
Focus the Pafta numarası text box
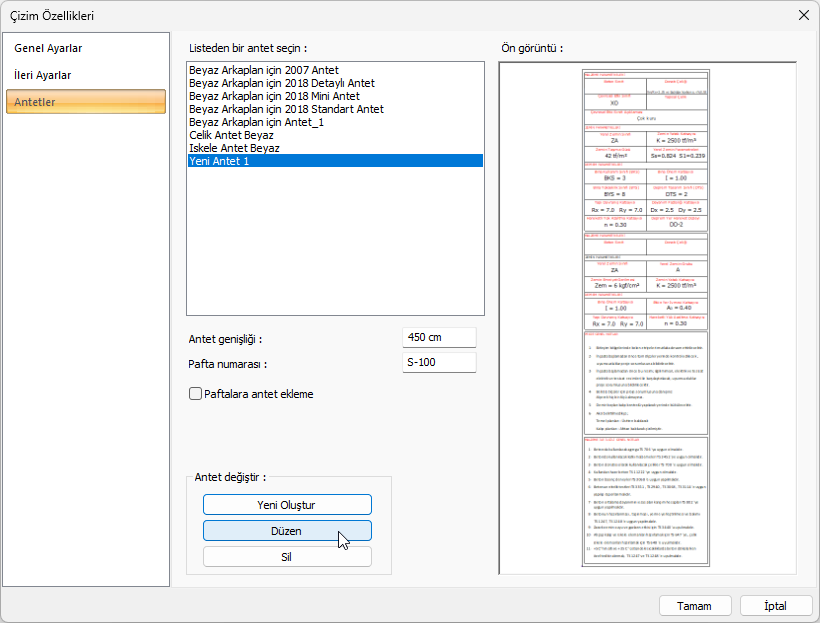tap(439, 362)
